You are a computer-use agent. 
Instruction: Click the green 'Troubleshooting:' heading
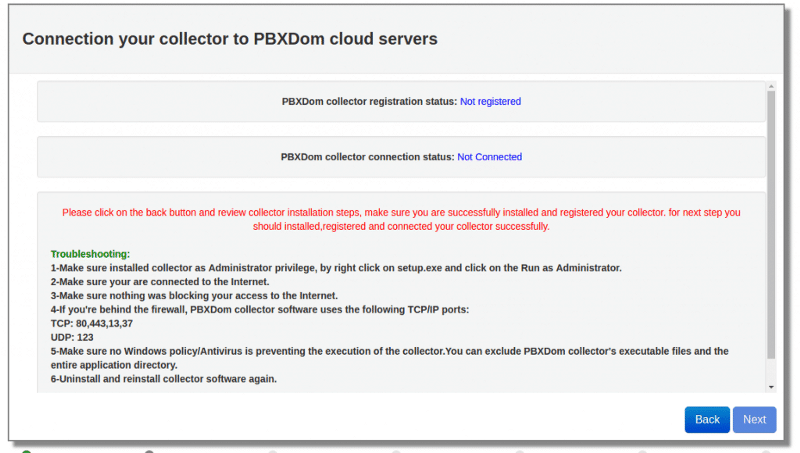90,254
